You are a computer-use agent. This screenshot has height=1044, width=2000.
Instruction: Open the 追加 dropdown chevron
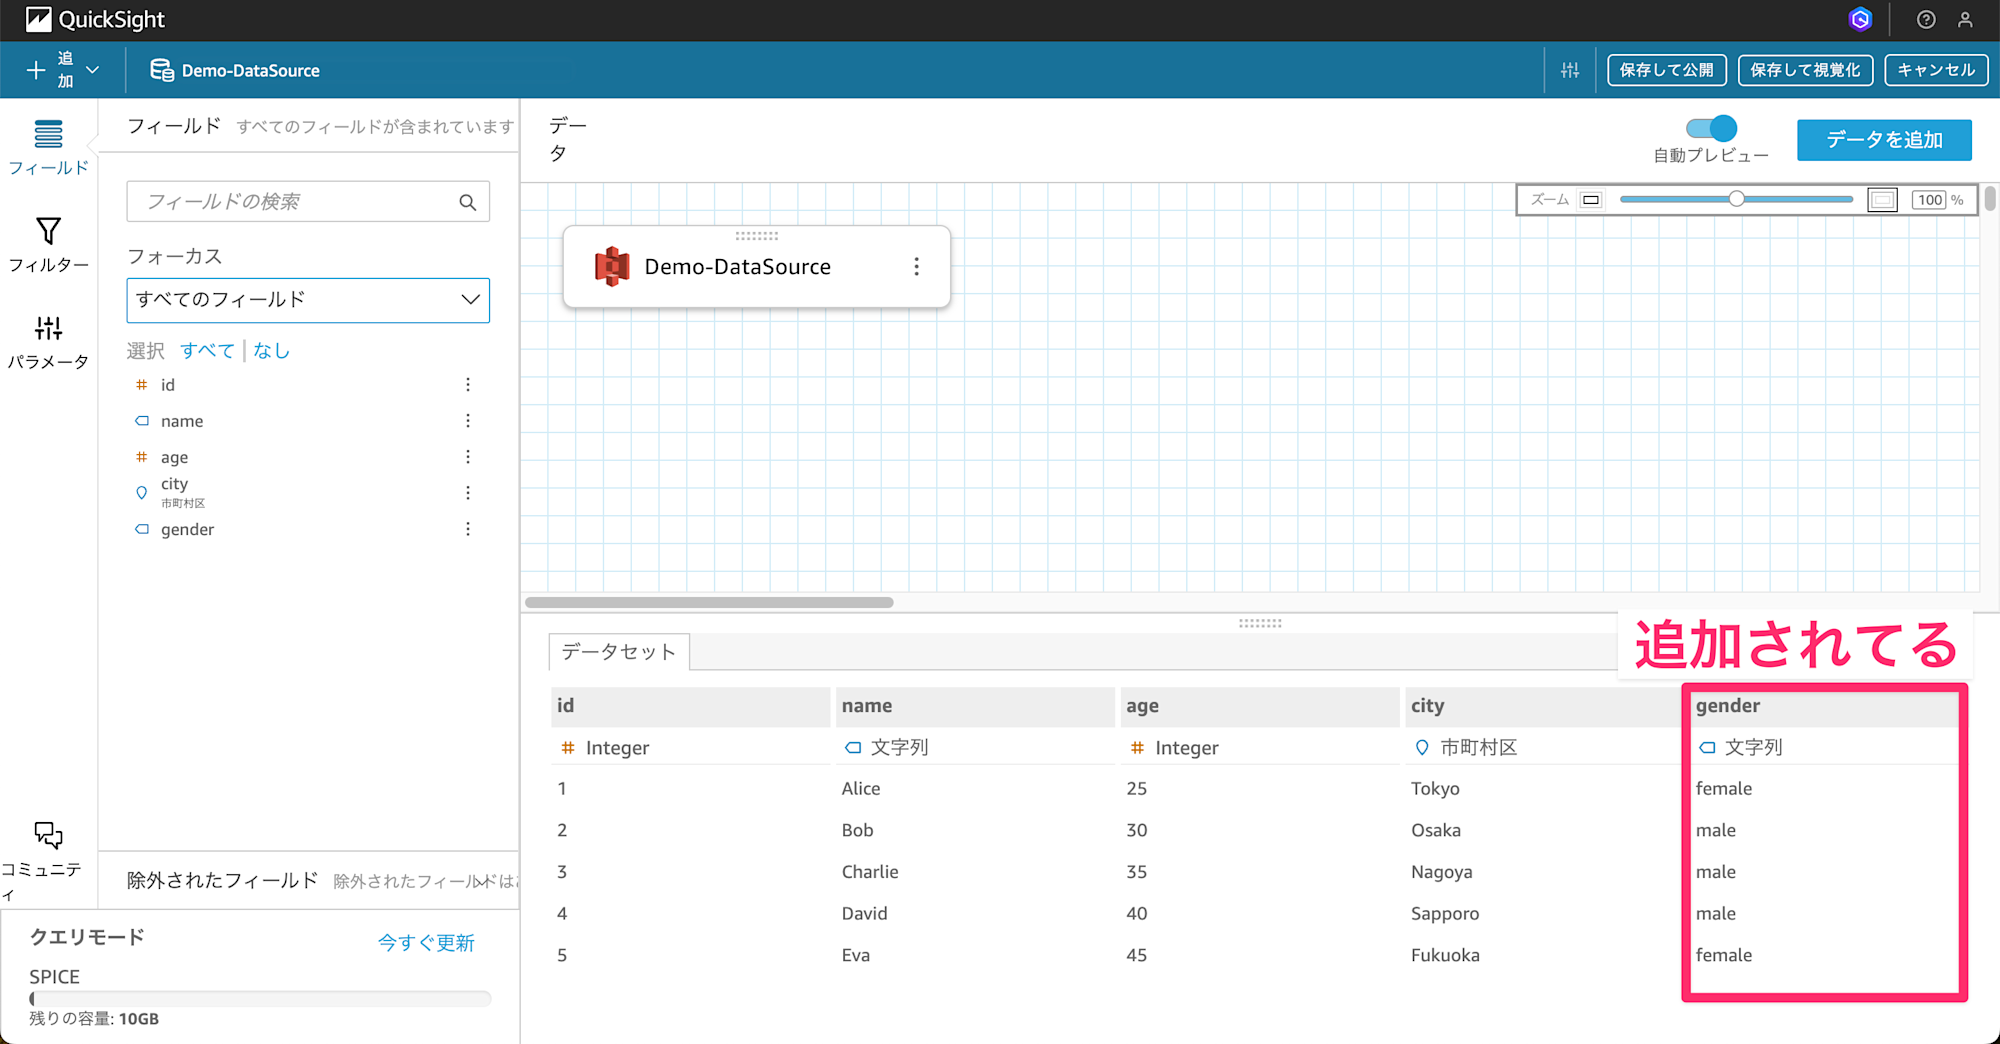[x=93, y=70]
